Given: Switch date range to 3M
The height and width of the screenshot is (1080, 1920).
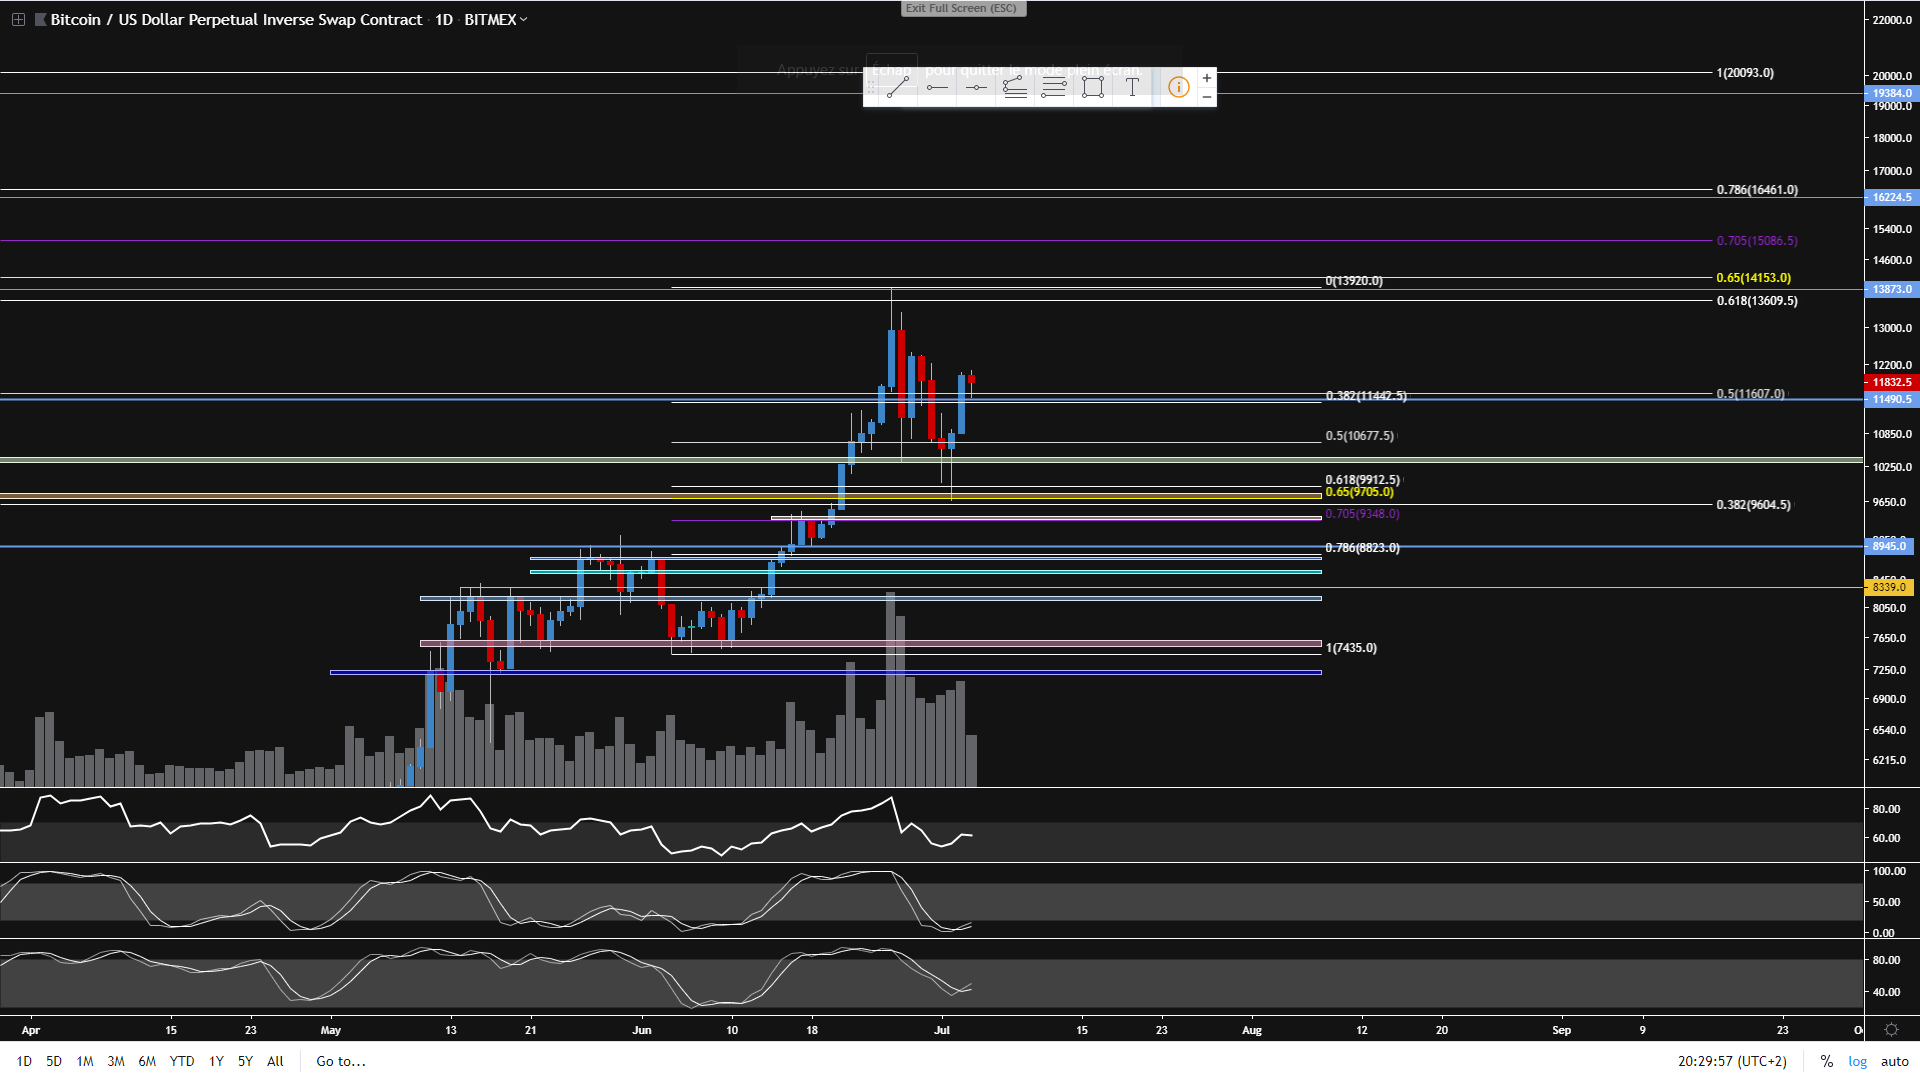Looking at the screenshot, I should (x=116, y=1061).
